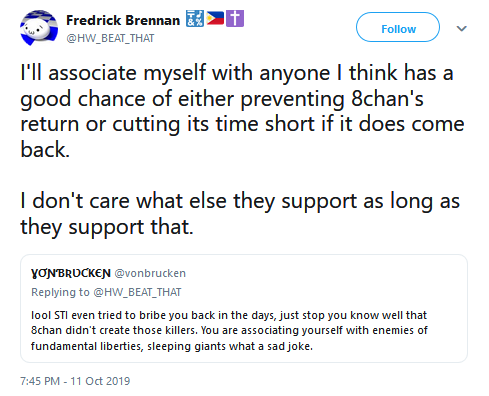The height and width of the screenshot is (396, 489).
Task: Open the quoted tweet text starting 'lool STI'
Action: [x=229, y=331]
